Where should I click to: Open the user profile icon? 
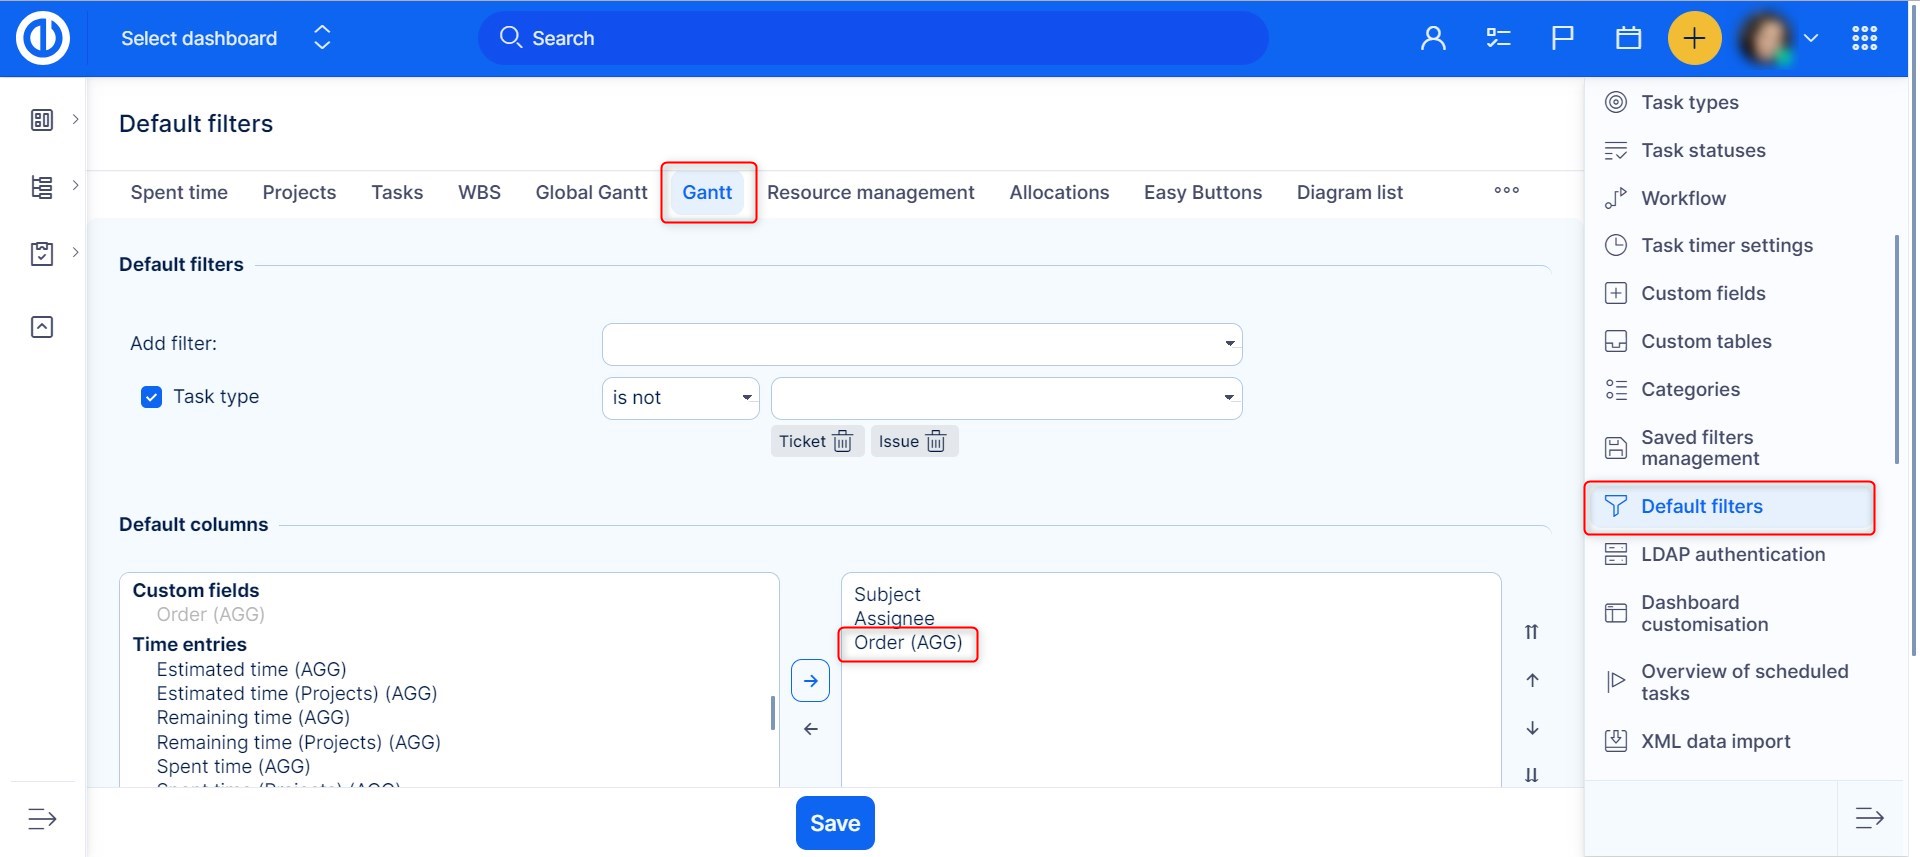1433,39
